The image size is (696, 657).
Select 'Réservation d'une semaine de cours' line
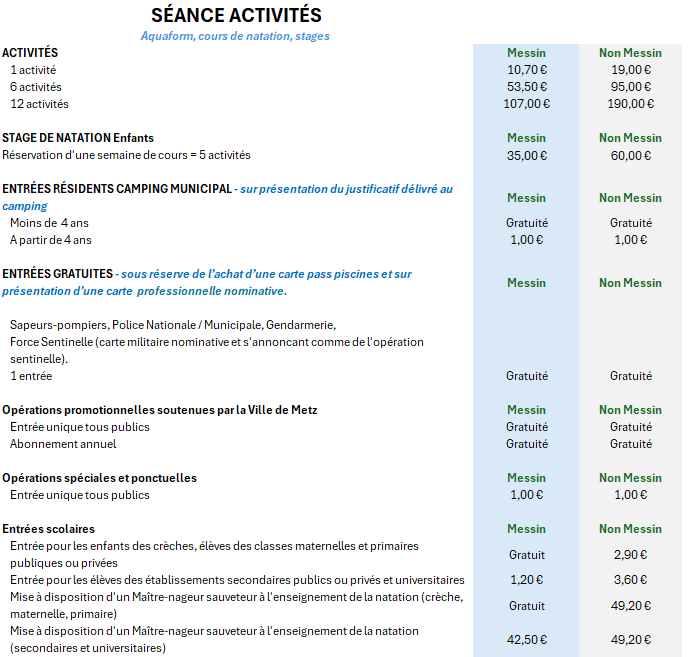(127, 155)
